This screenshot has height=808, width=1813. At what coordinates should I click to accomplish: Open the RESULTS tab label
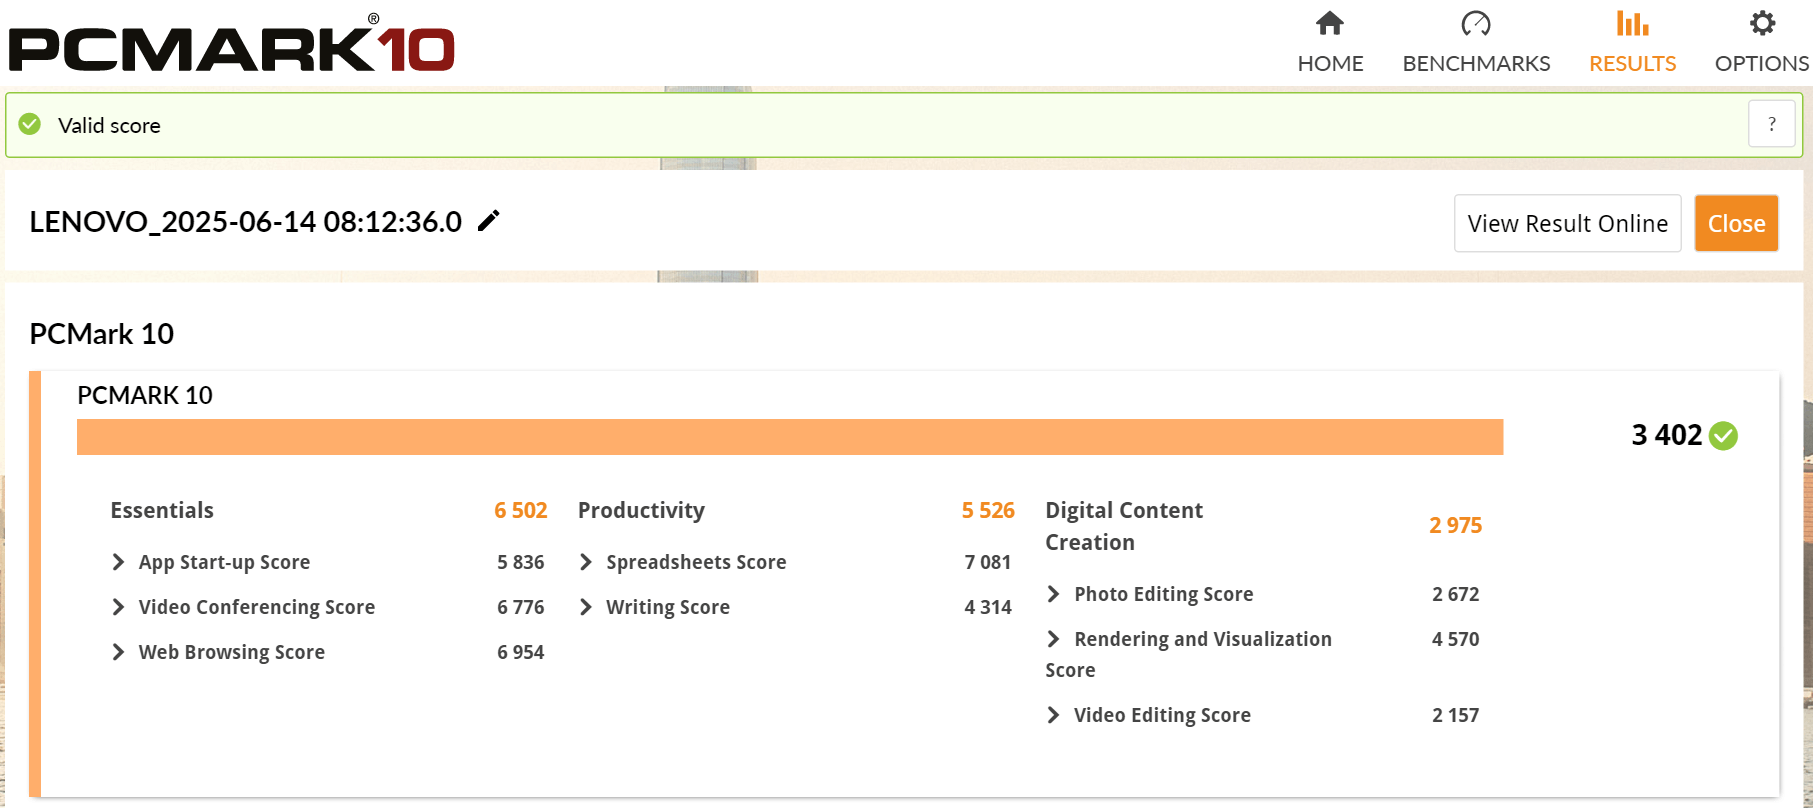tap(1632, 63)
